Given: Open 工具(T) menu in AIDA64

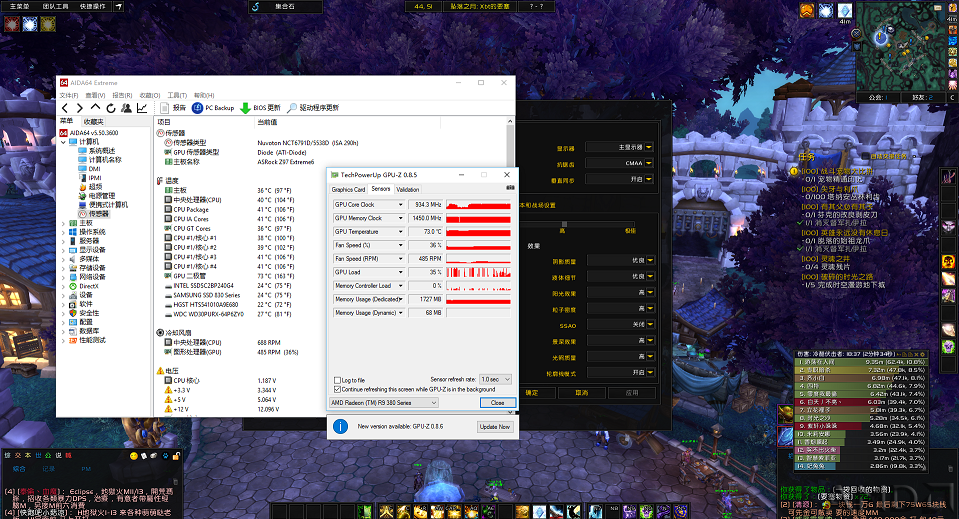Looking at the screenshot, I should 177,95.
